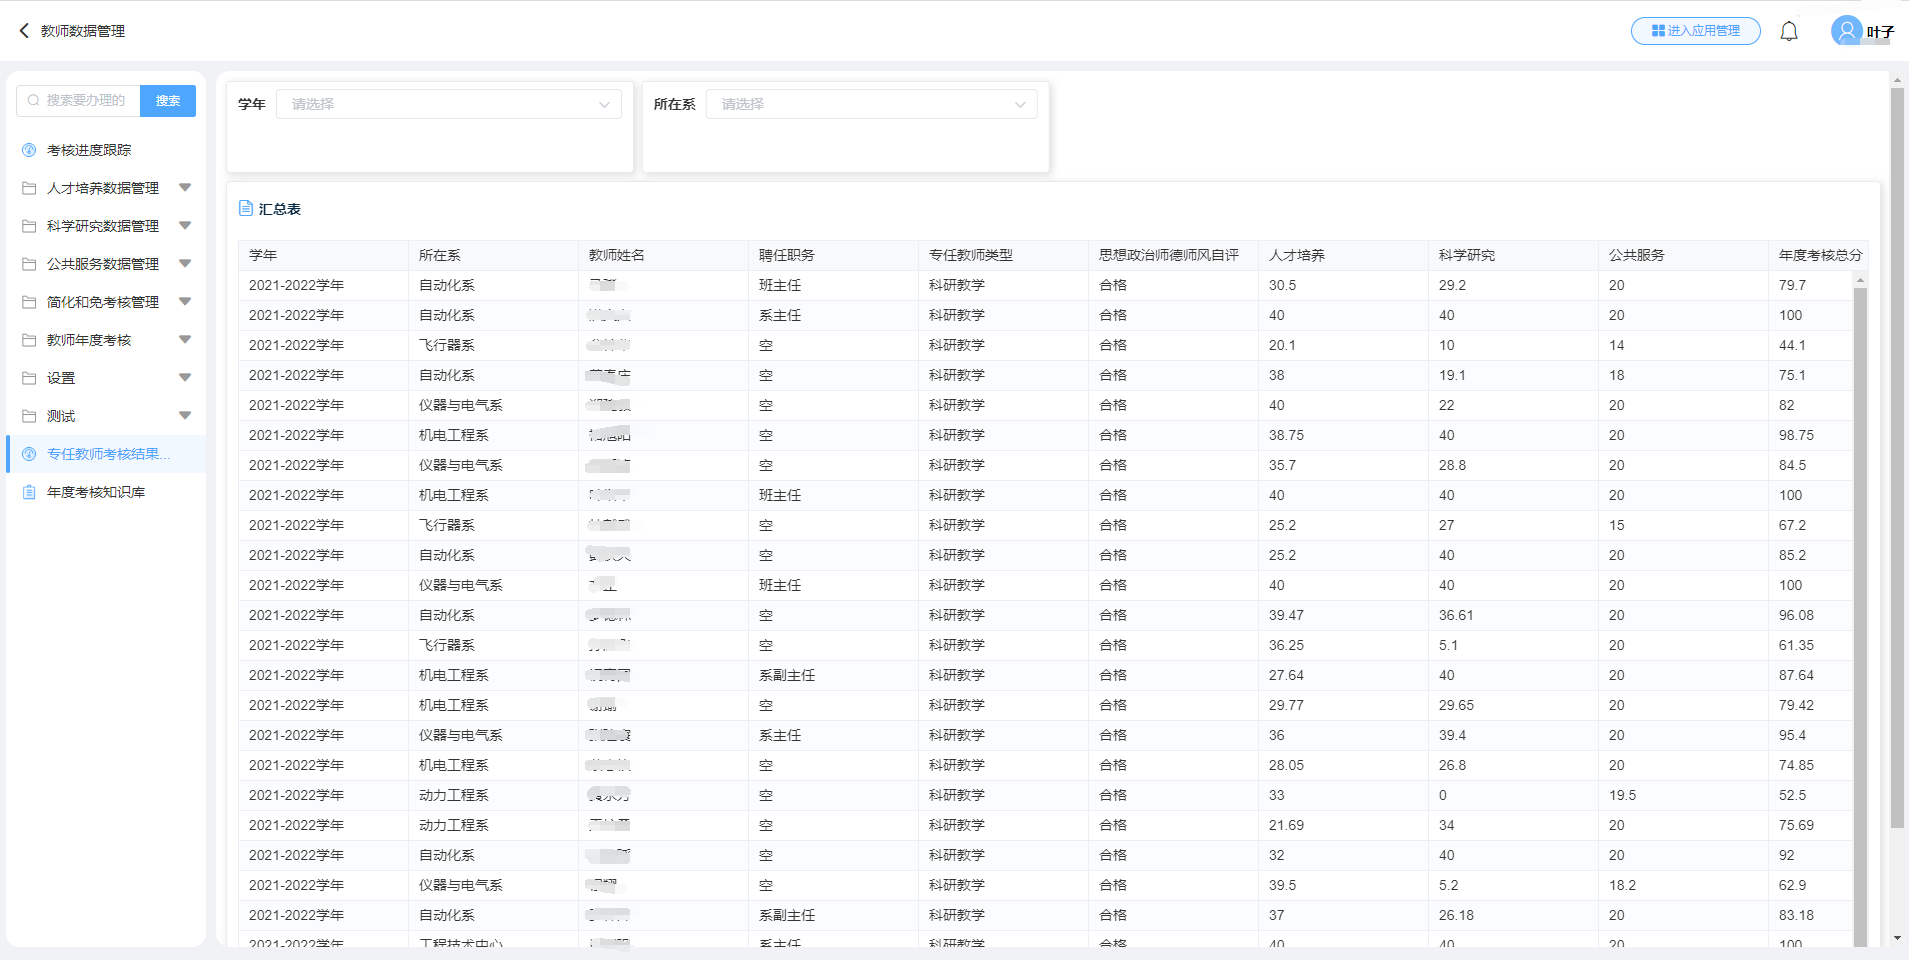
Task: Click the 考核进度跟踪 sidebar icon
Action: [x=29, y=150]
